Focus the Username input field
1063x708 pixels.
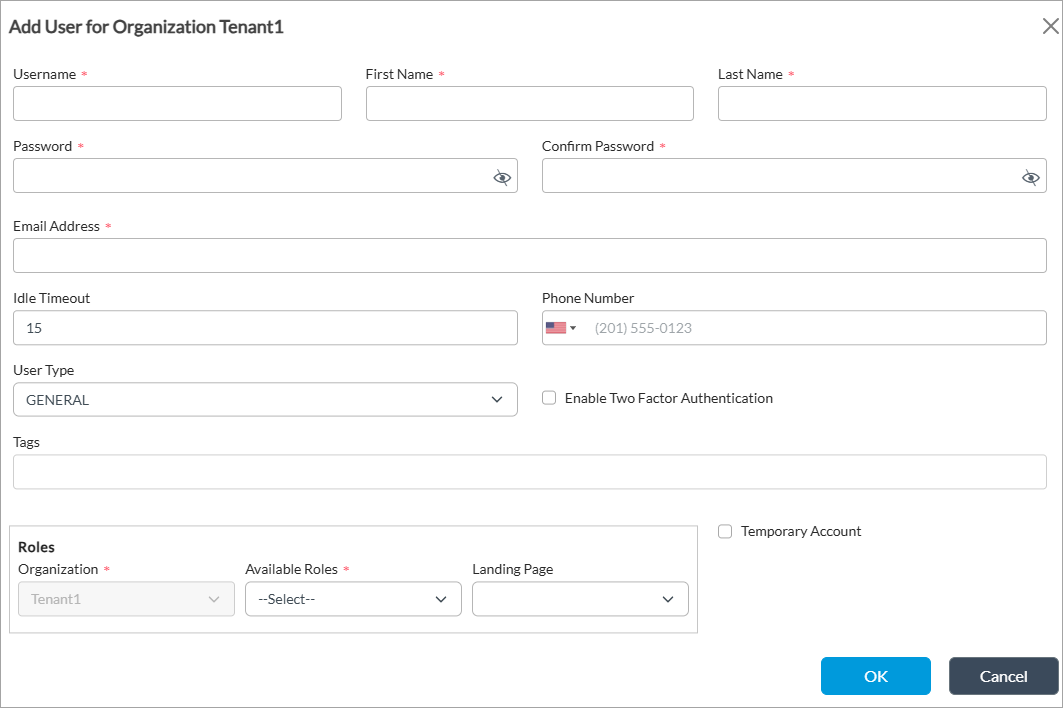pyautogui.click(x=177, y=104)
